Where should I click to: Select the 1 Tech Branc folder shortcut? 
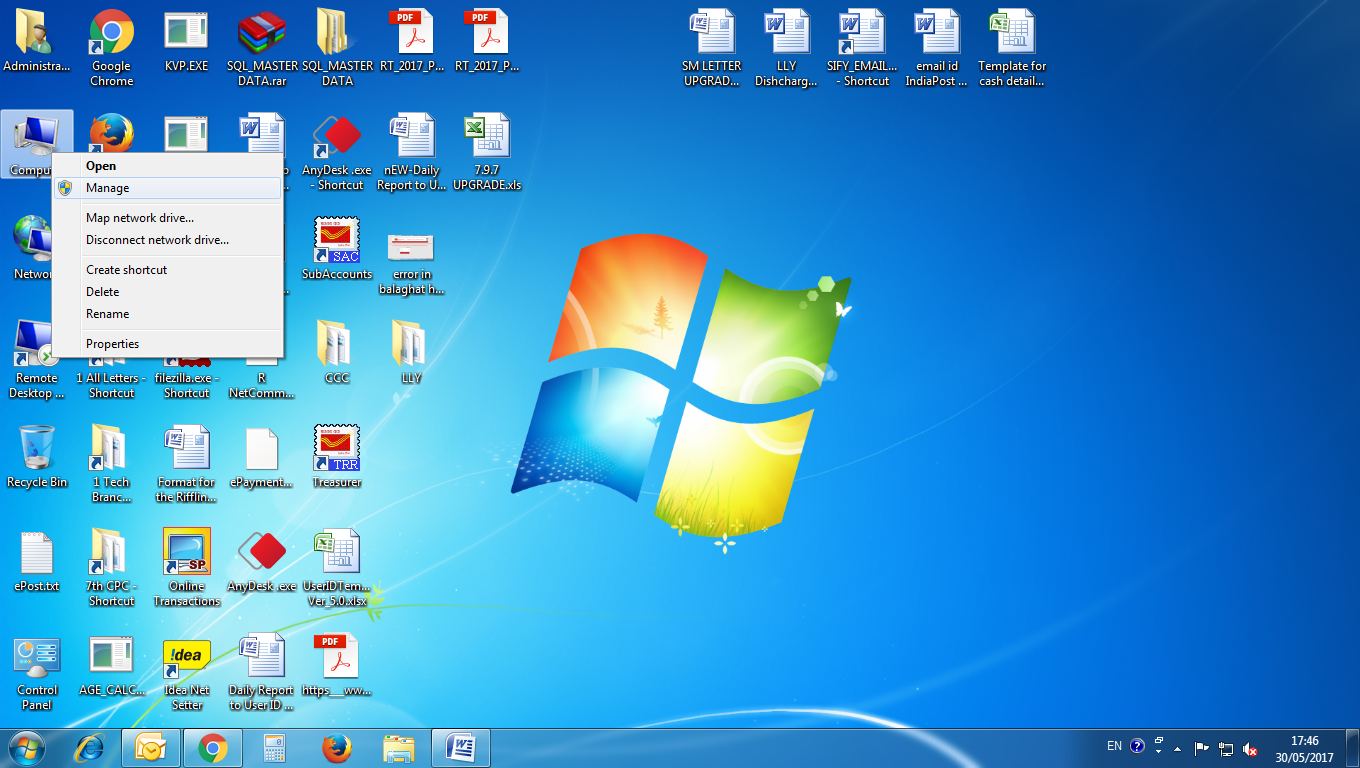tap(112, 464)
